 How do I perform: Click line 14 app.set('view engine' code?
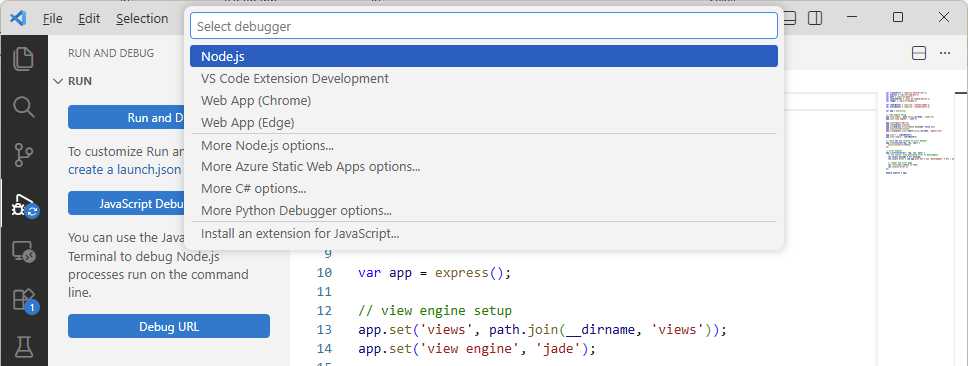click(x=477, y=349)
